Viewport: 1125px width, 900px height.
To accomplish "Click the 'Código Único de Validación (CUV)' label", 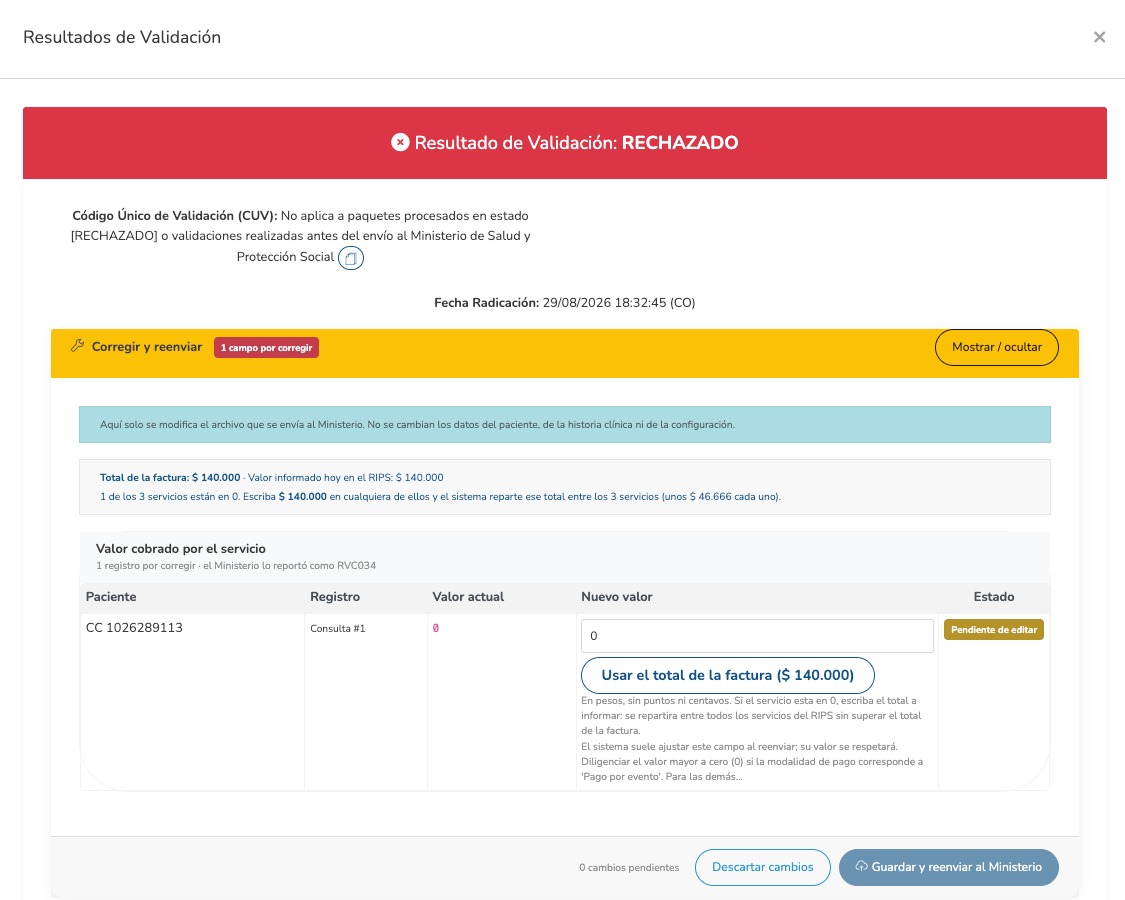I will click(174, 216).
